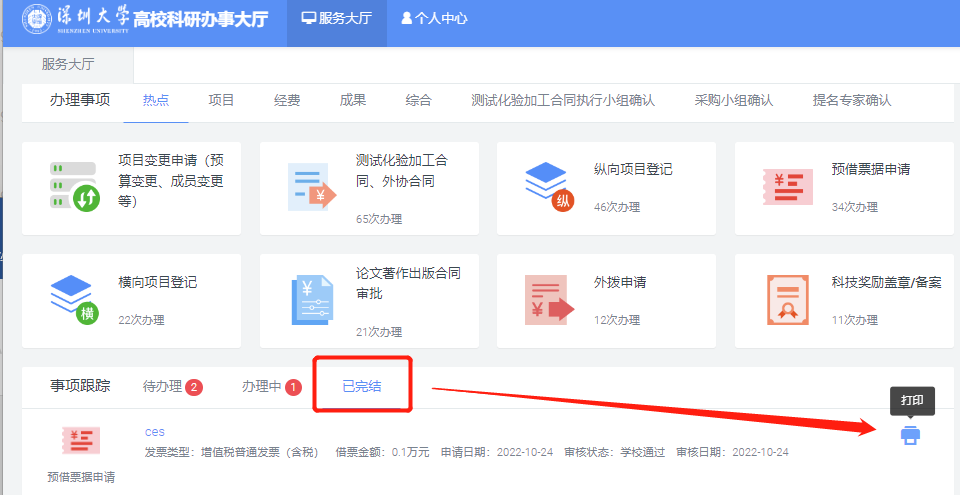Click the 项目变更申请 server icon
This screenshot has height=495, width=960.
point(74,186)
